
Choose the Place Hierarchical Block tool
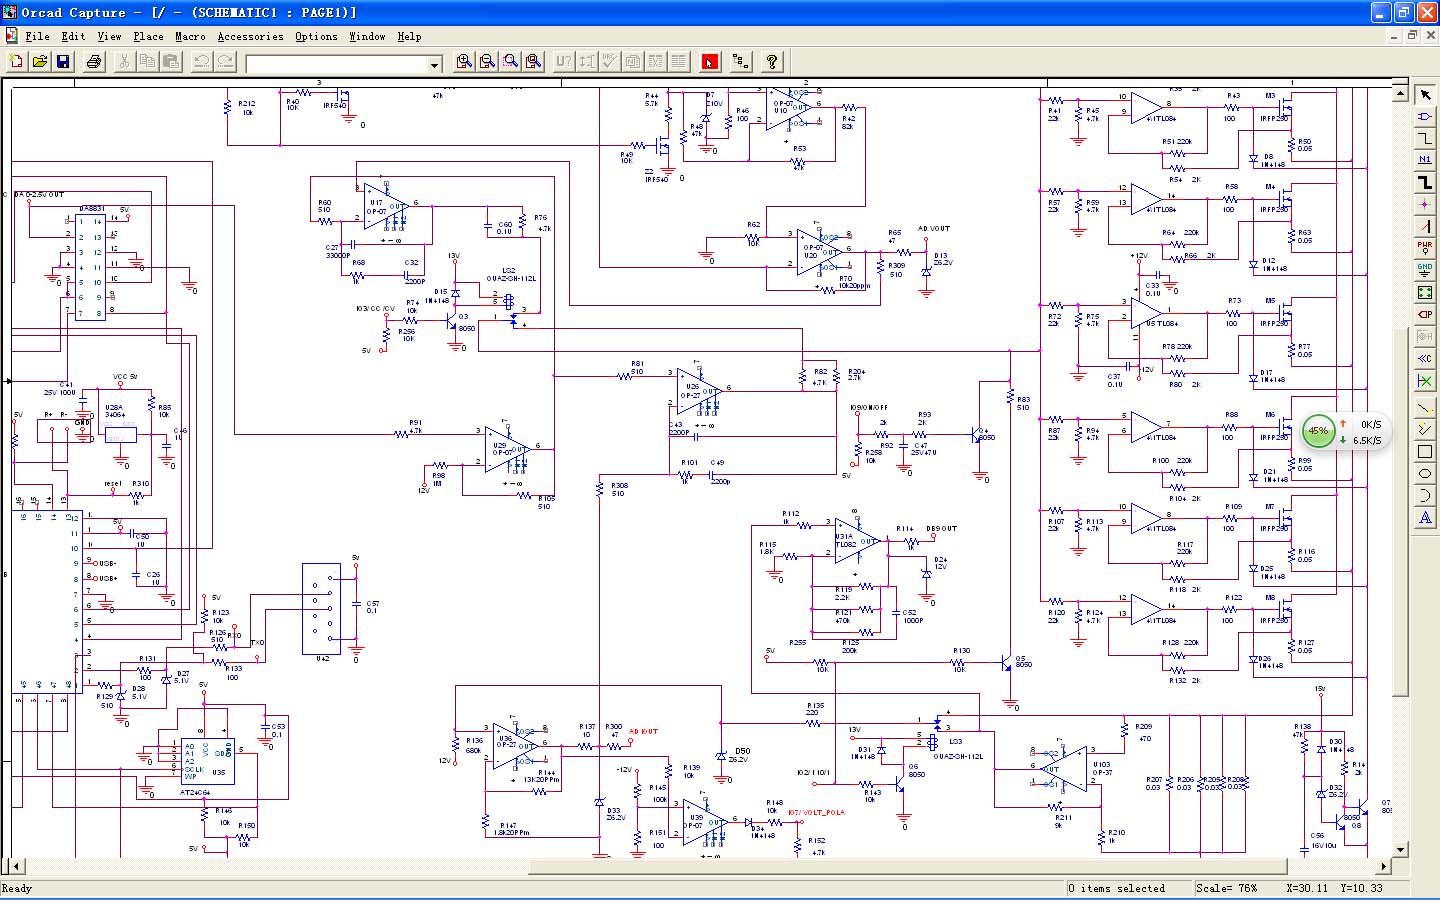[1425, 292]
